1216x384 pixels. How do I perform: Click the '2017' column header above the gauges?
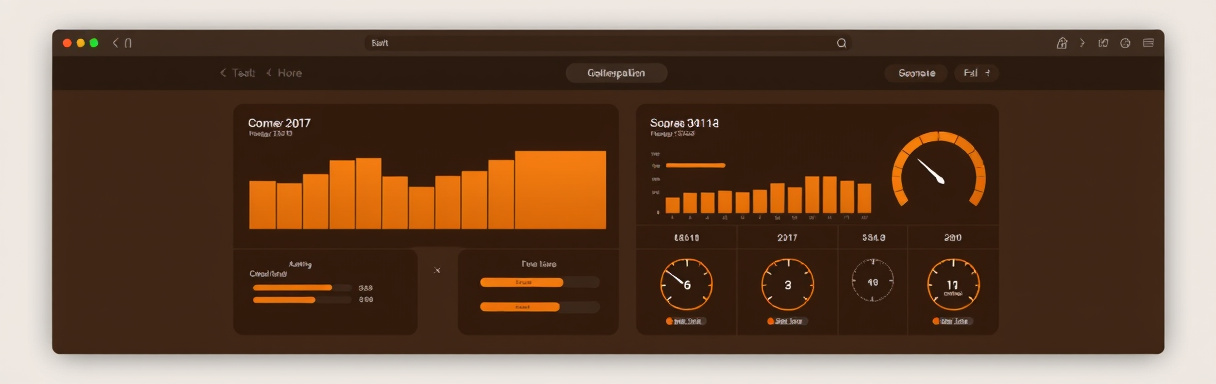click(787, 238)
